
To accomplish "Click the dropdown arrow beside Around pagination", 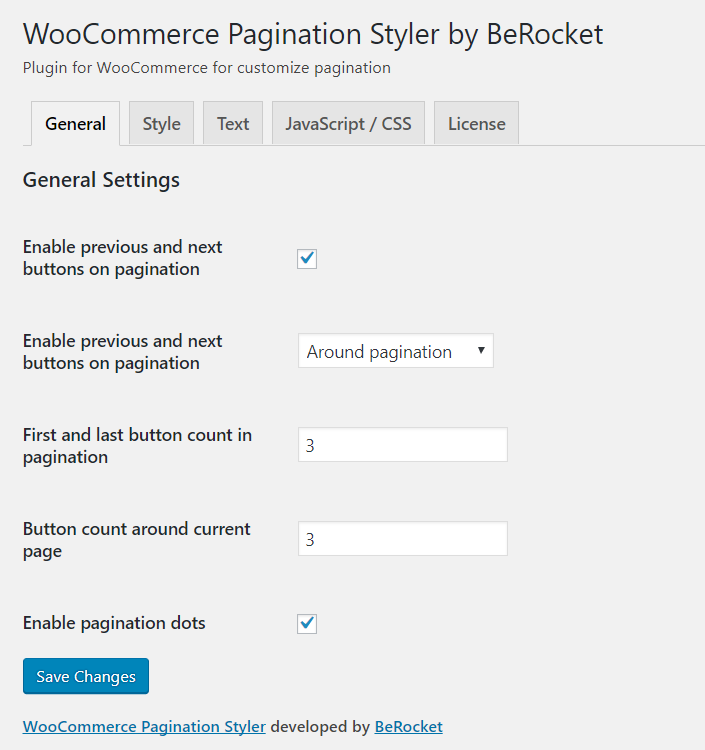I will click(x=481, y=351).
